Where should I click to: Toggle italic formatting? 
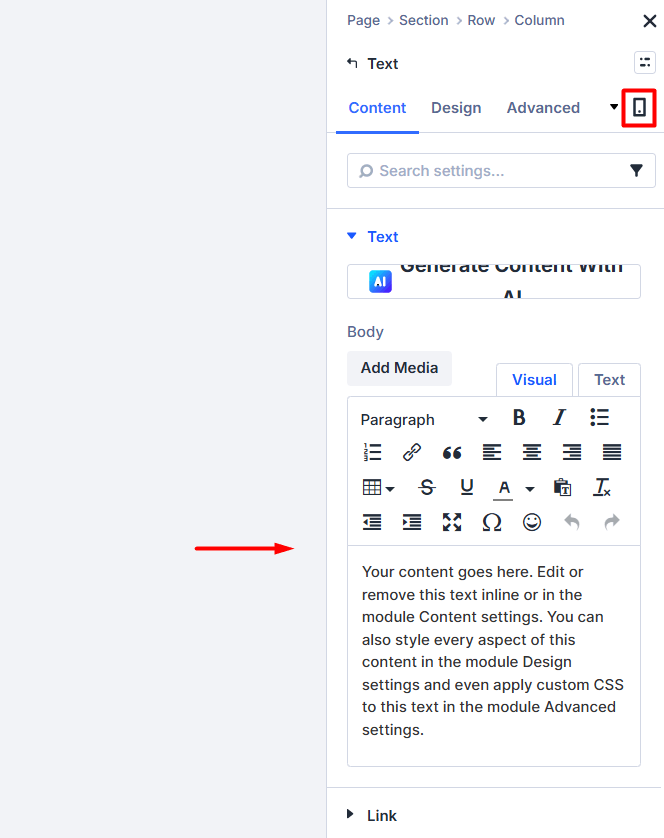(x=559, y=417)
